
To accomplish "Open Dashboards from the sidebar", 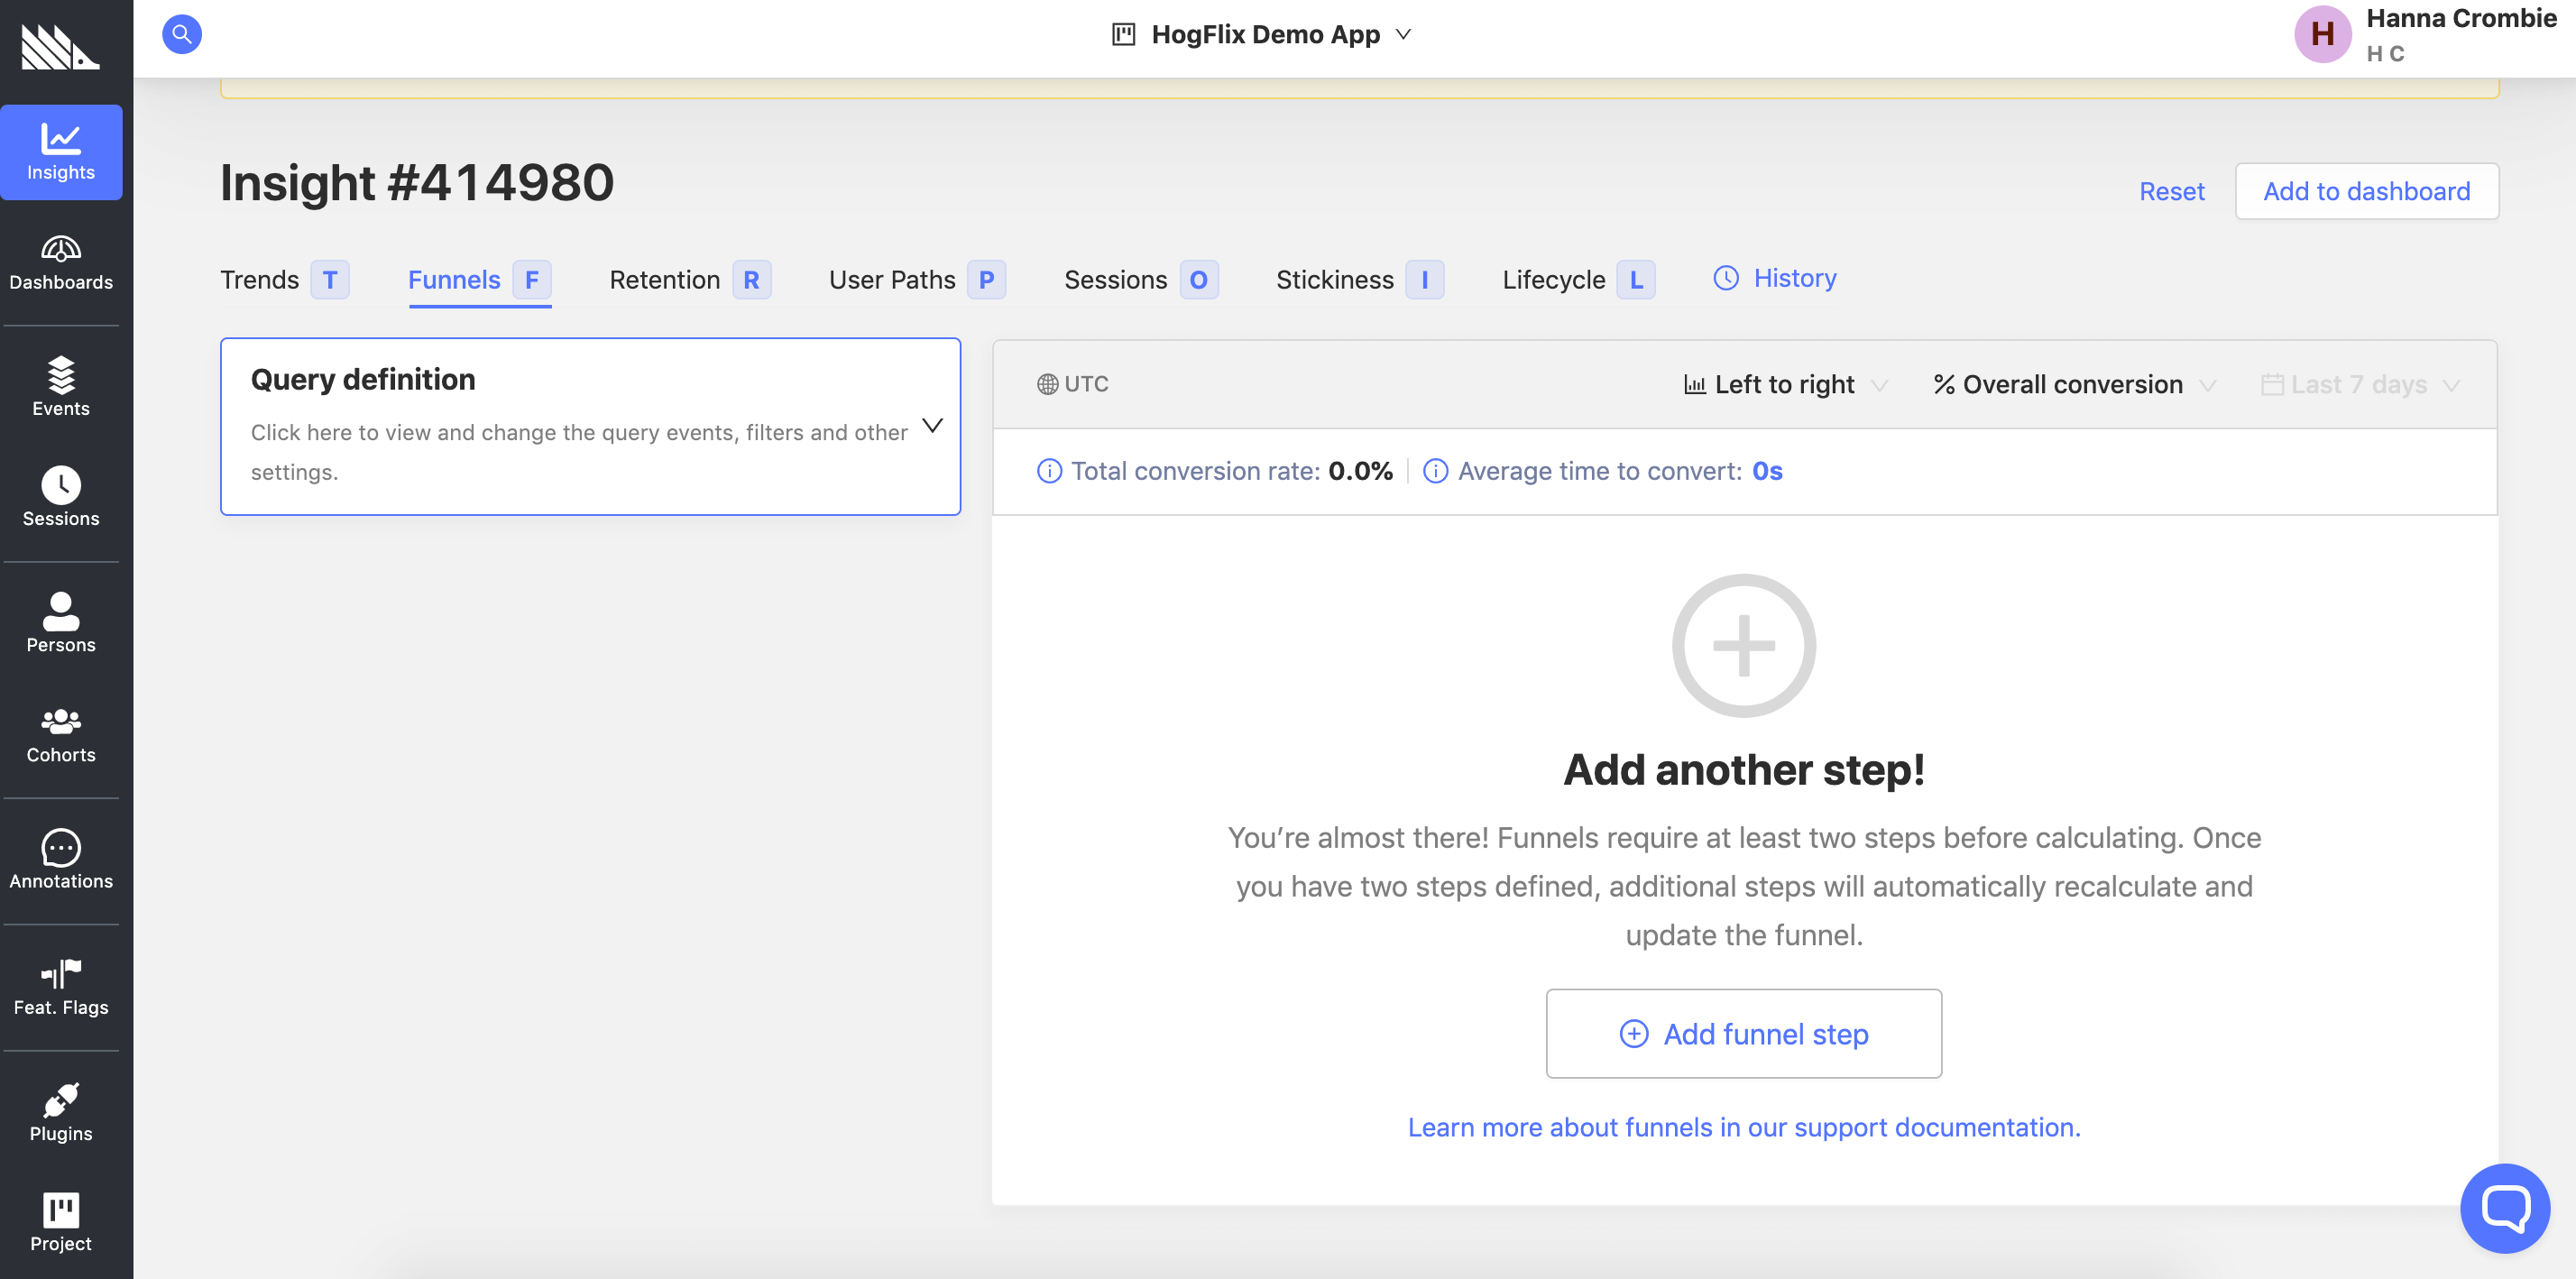I will coord(61,262).
